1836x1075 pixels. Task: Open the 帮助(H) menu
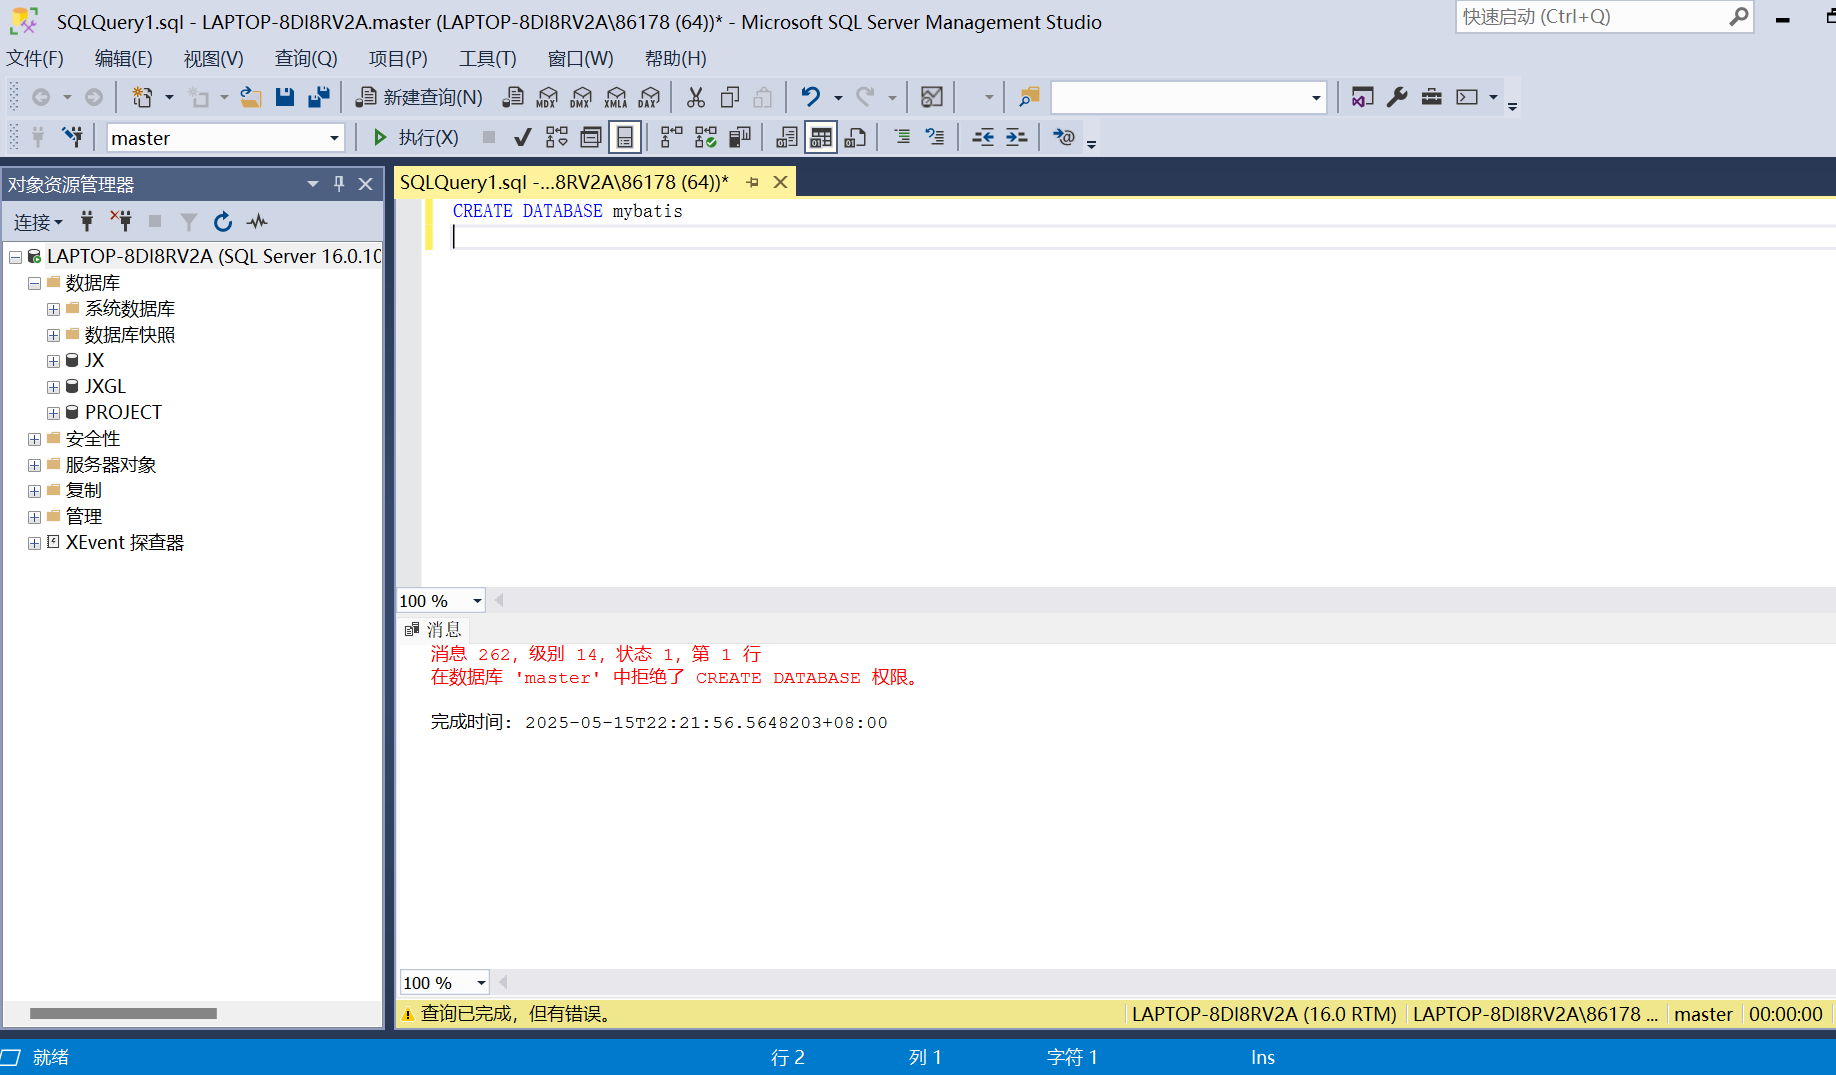point(675,59)
